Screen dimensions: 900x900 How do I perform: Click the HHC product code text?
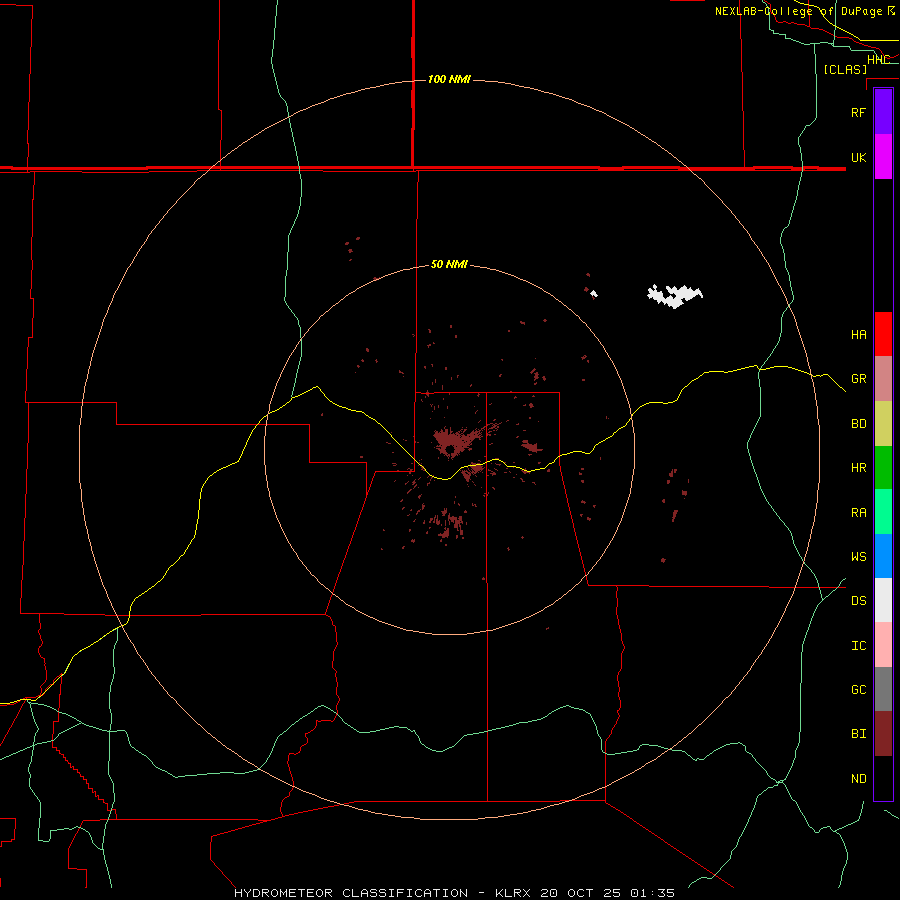click(878, 60)
